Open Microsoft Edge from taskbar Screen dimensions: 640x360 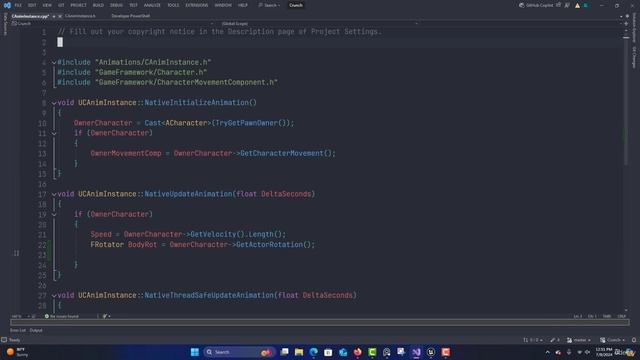pyautogui.click(x=313, y=352)
